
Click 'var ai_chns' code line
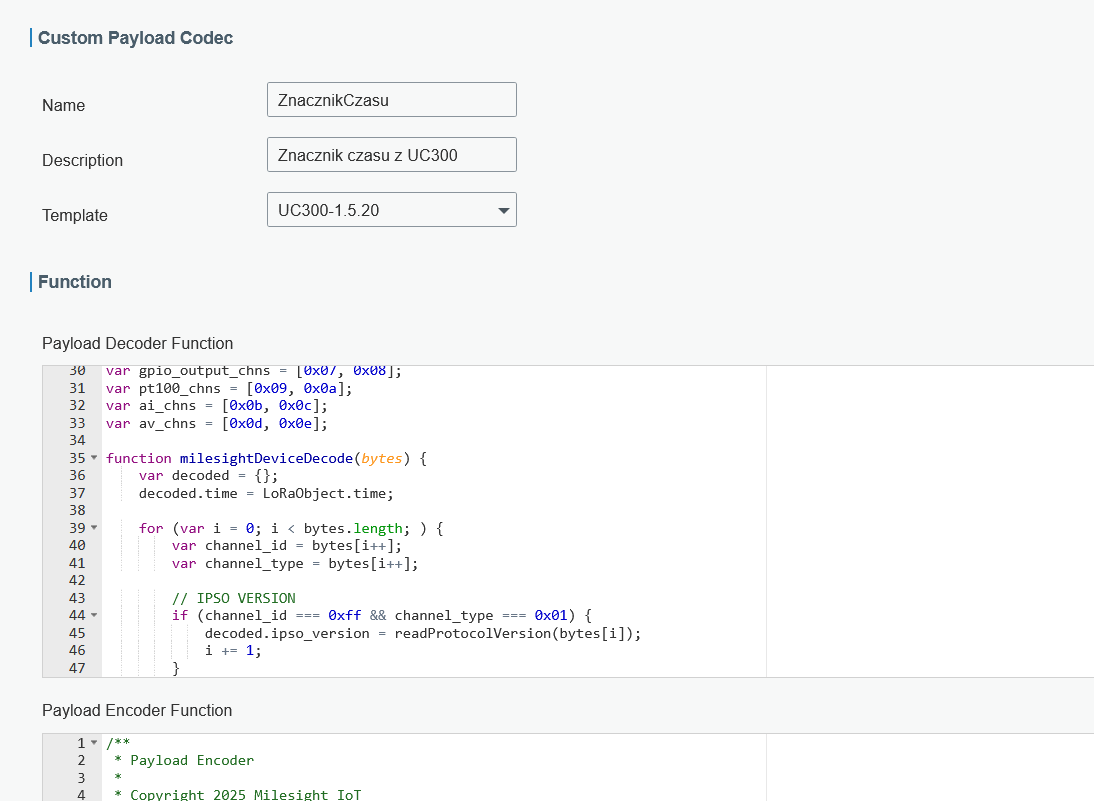216,405
